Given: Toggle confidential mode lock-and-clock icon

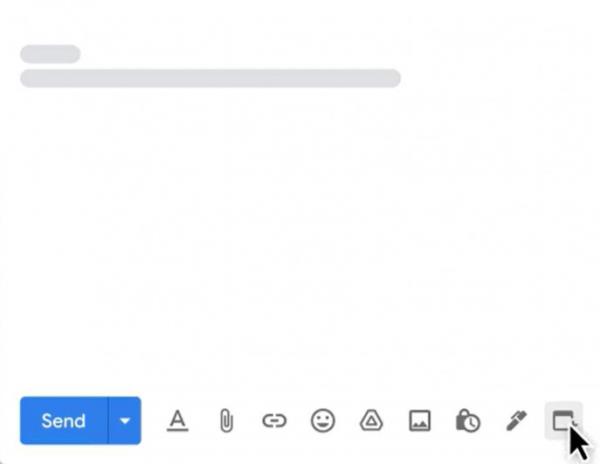Looking at the screenshot, I should [468, 421].
